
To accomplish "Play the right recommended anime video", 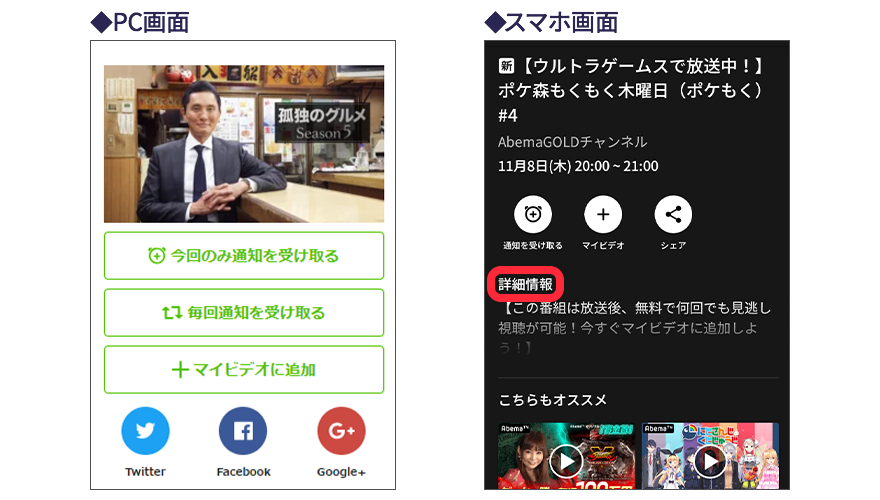I will [x=710, y=461].
